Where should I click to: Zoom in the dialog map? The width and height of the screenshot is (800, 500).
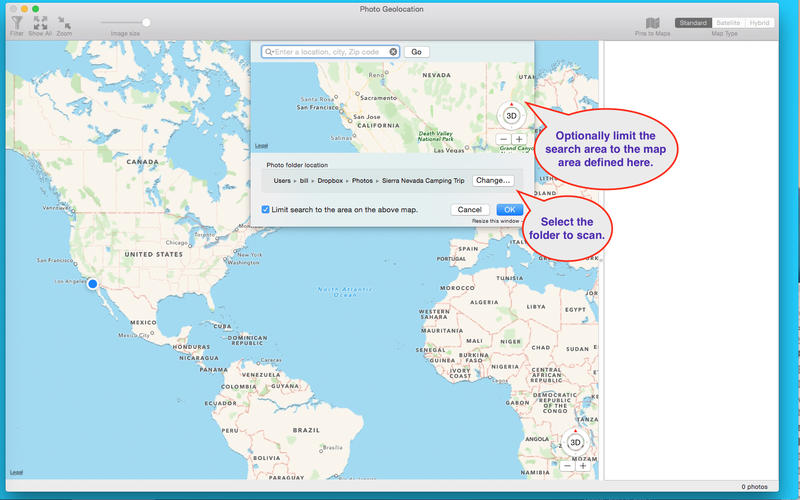pos(519,139)
